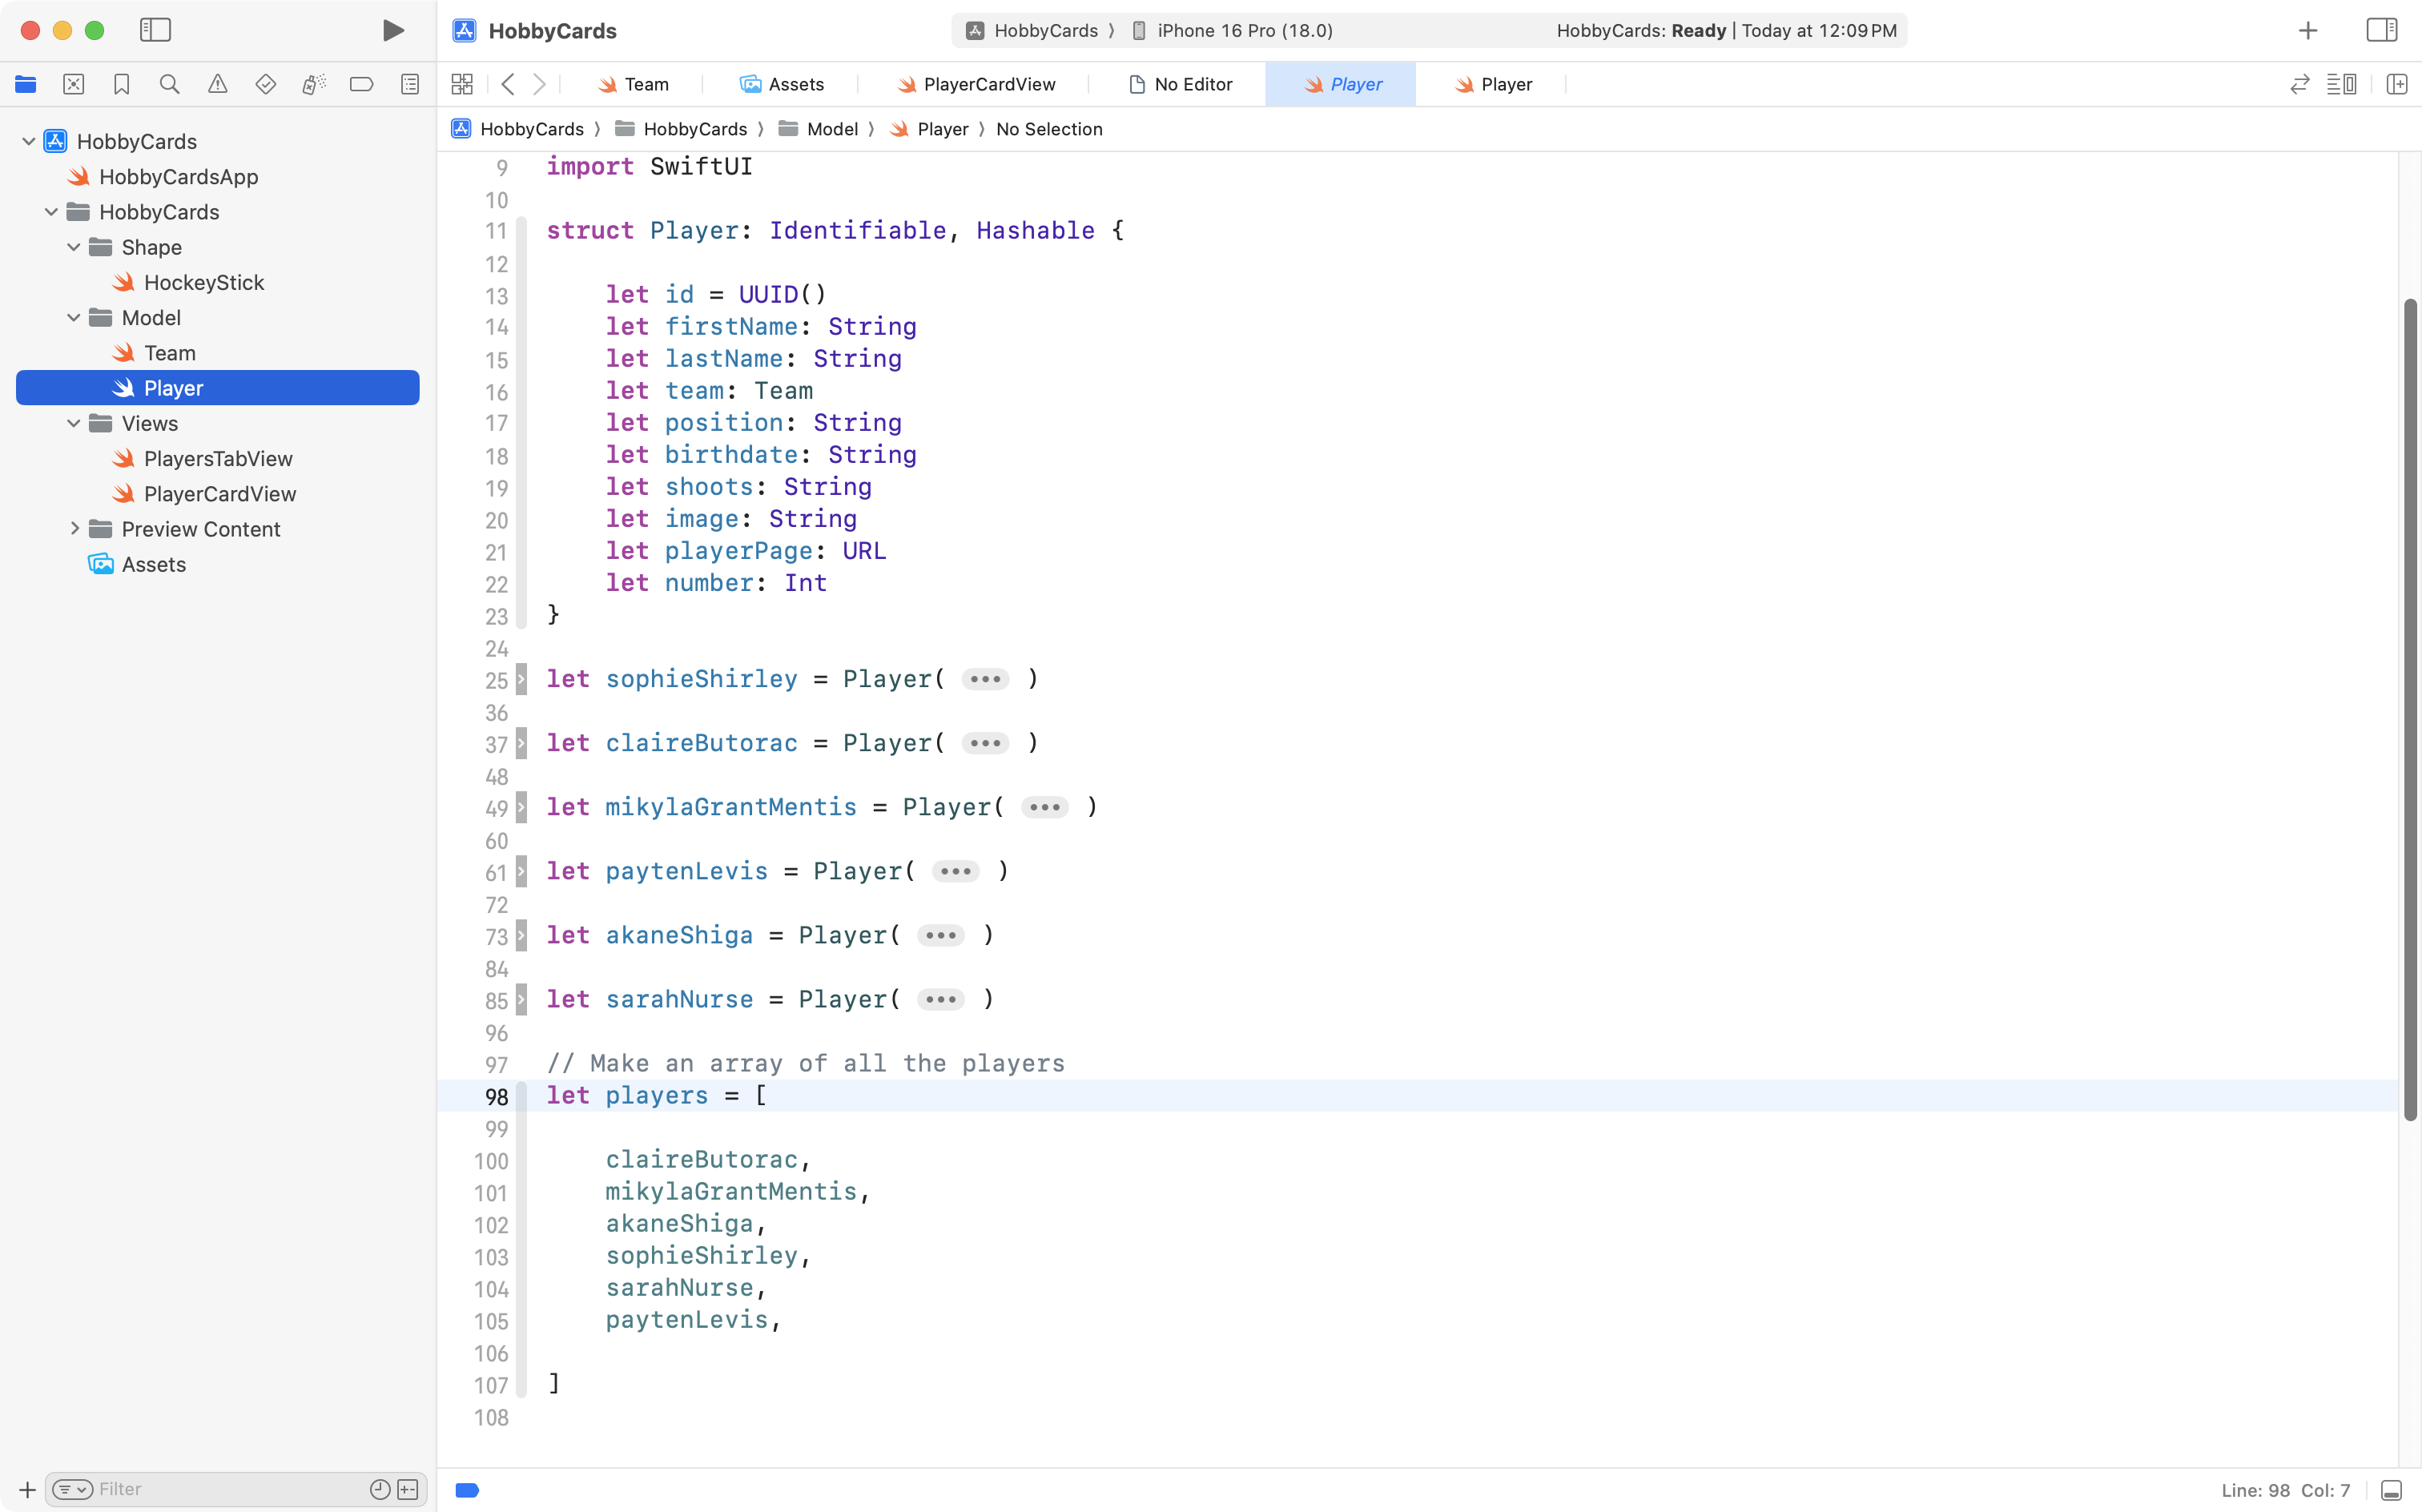The image size is (2422, 1512).
Task: Run the HobbyCards project
Action: (393, 30)
